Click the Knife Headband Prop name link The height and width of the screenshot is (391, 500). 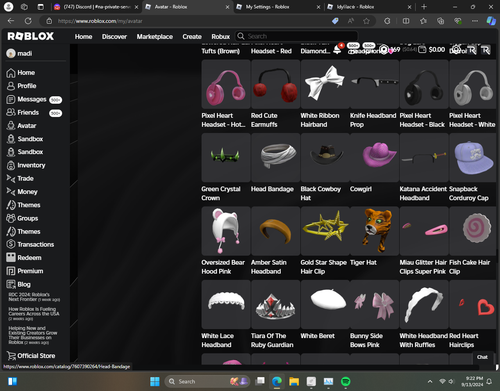373,120
